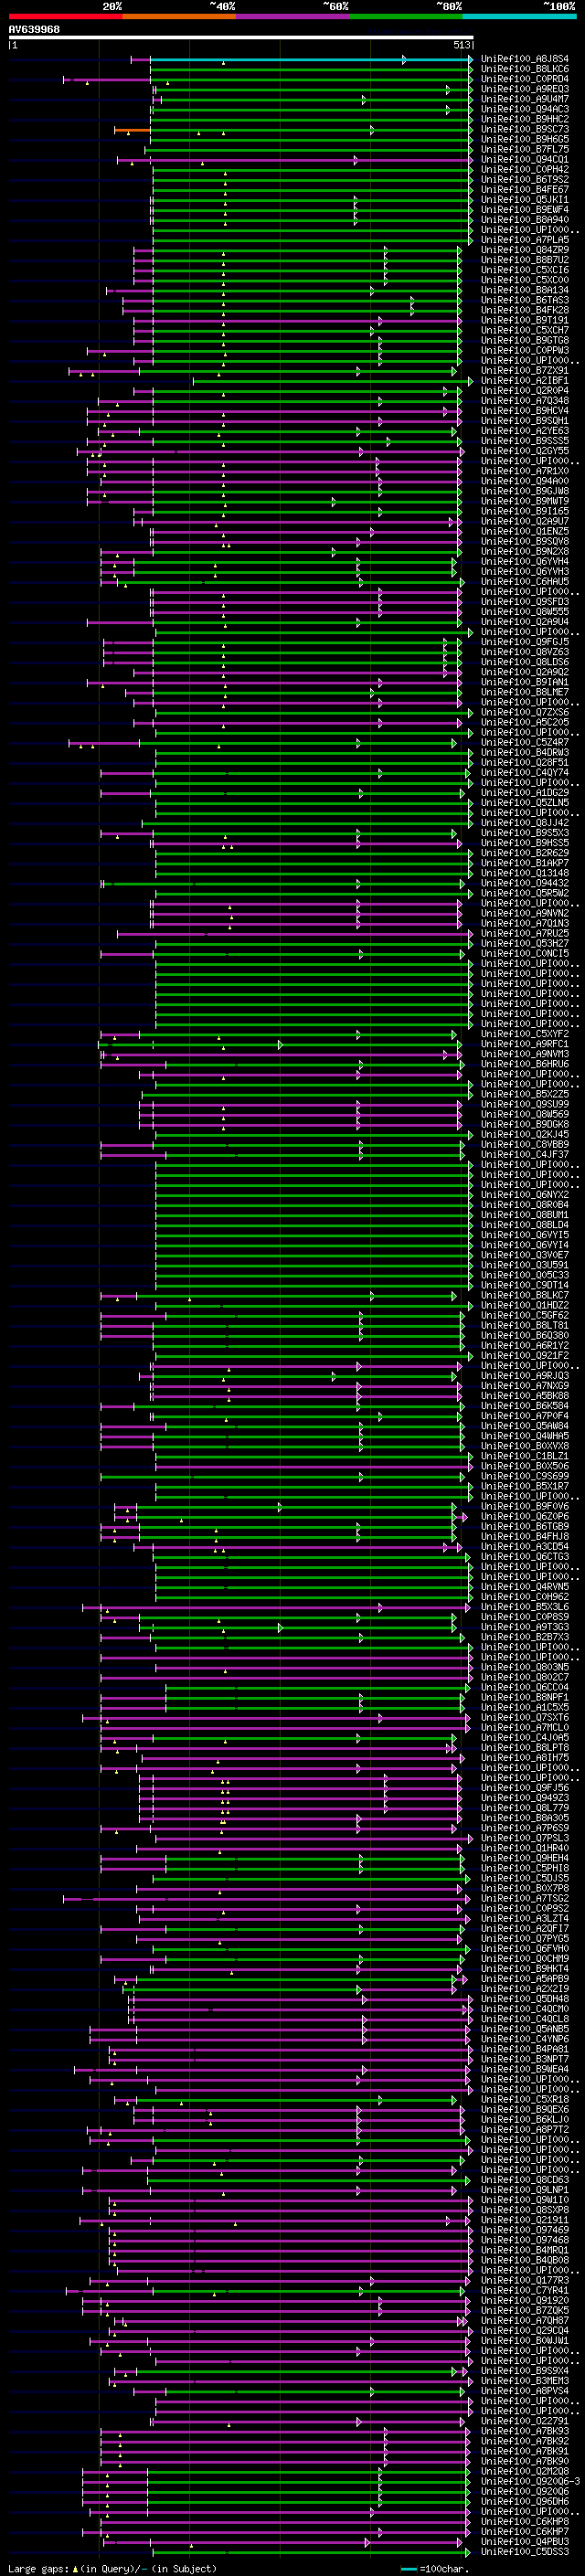Screen dimensions: 585x2576
Task: Open hit UniRef100_B7ZX91
Action: (524, 370)
